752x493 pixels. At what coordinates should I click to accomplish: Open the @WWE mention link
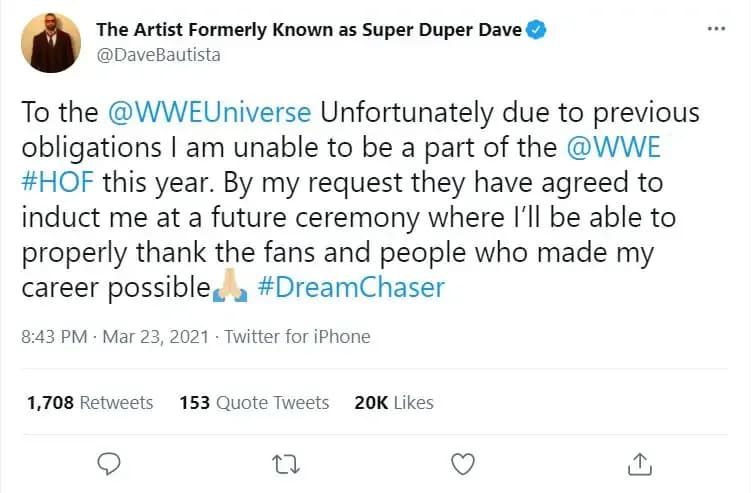[611, 146]
